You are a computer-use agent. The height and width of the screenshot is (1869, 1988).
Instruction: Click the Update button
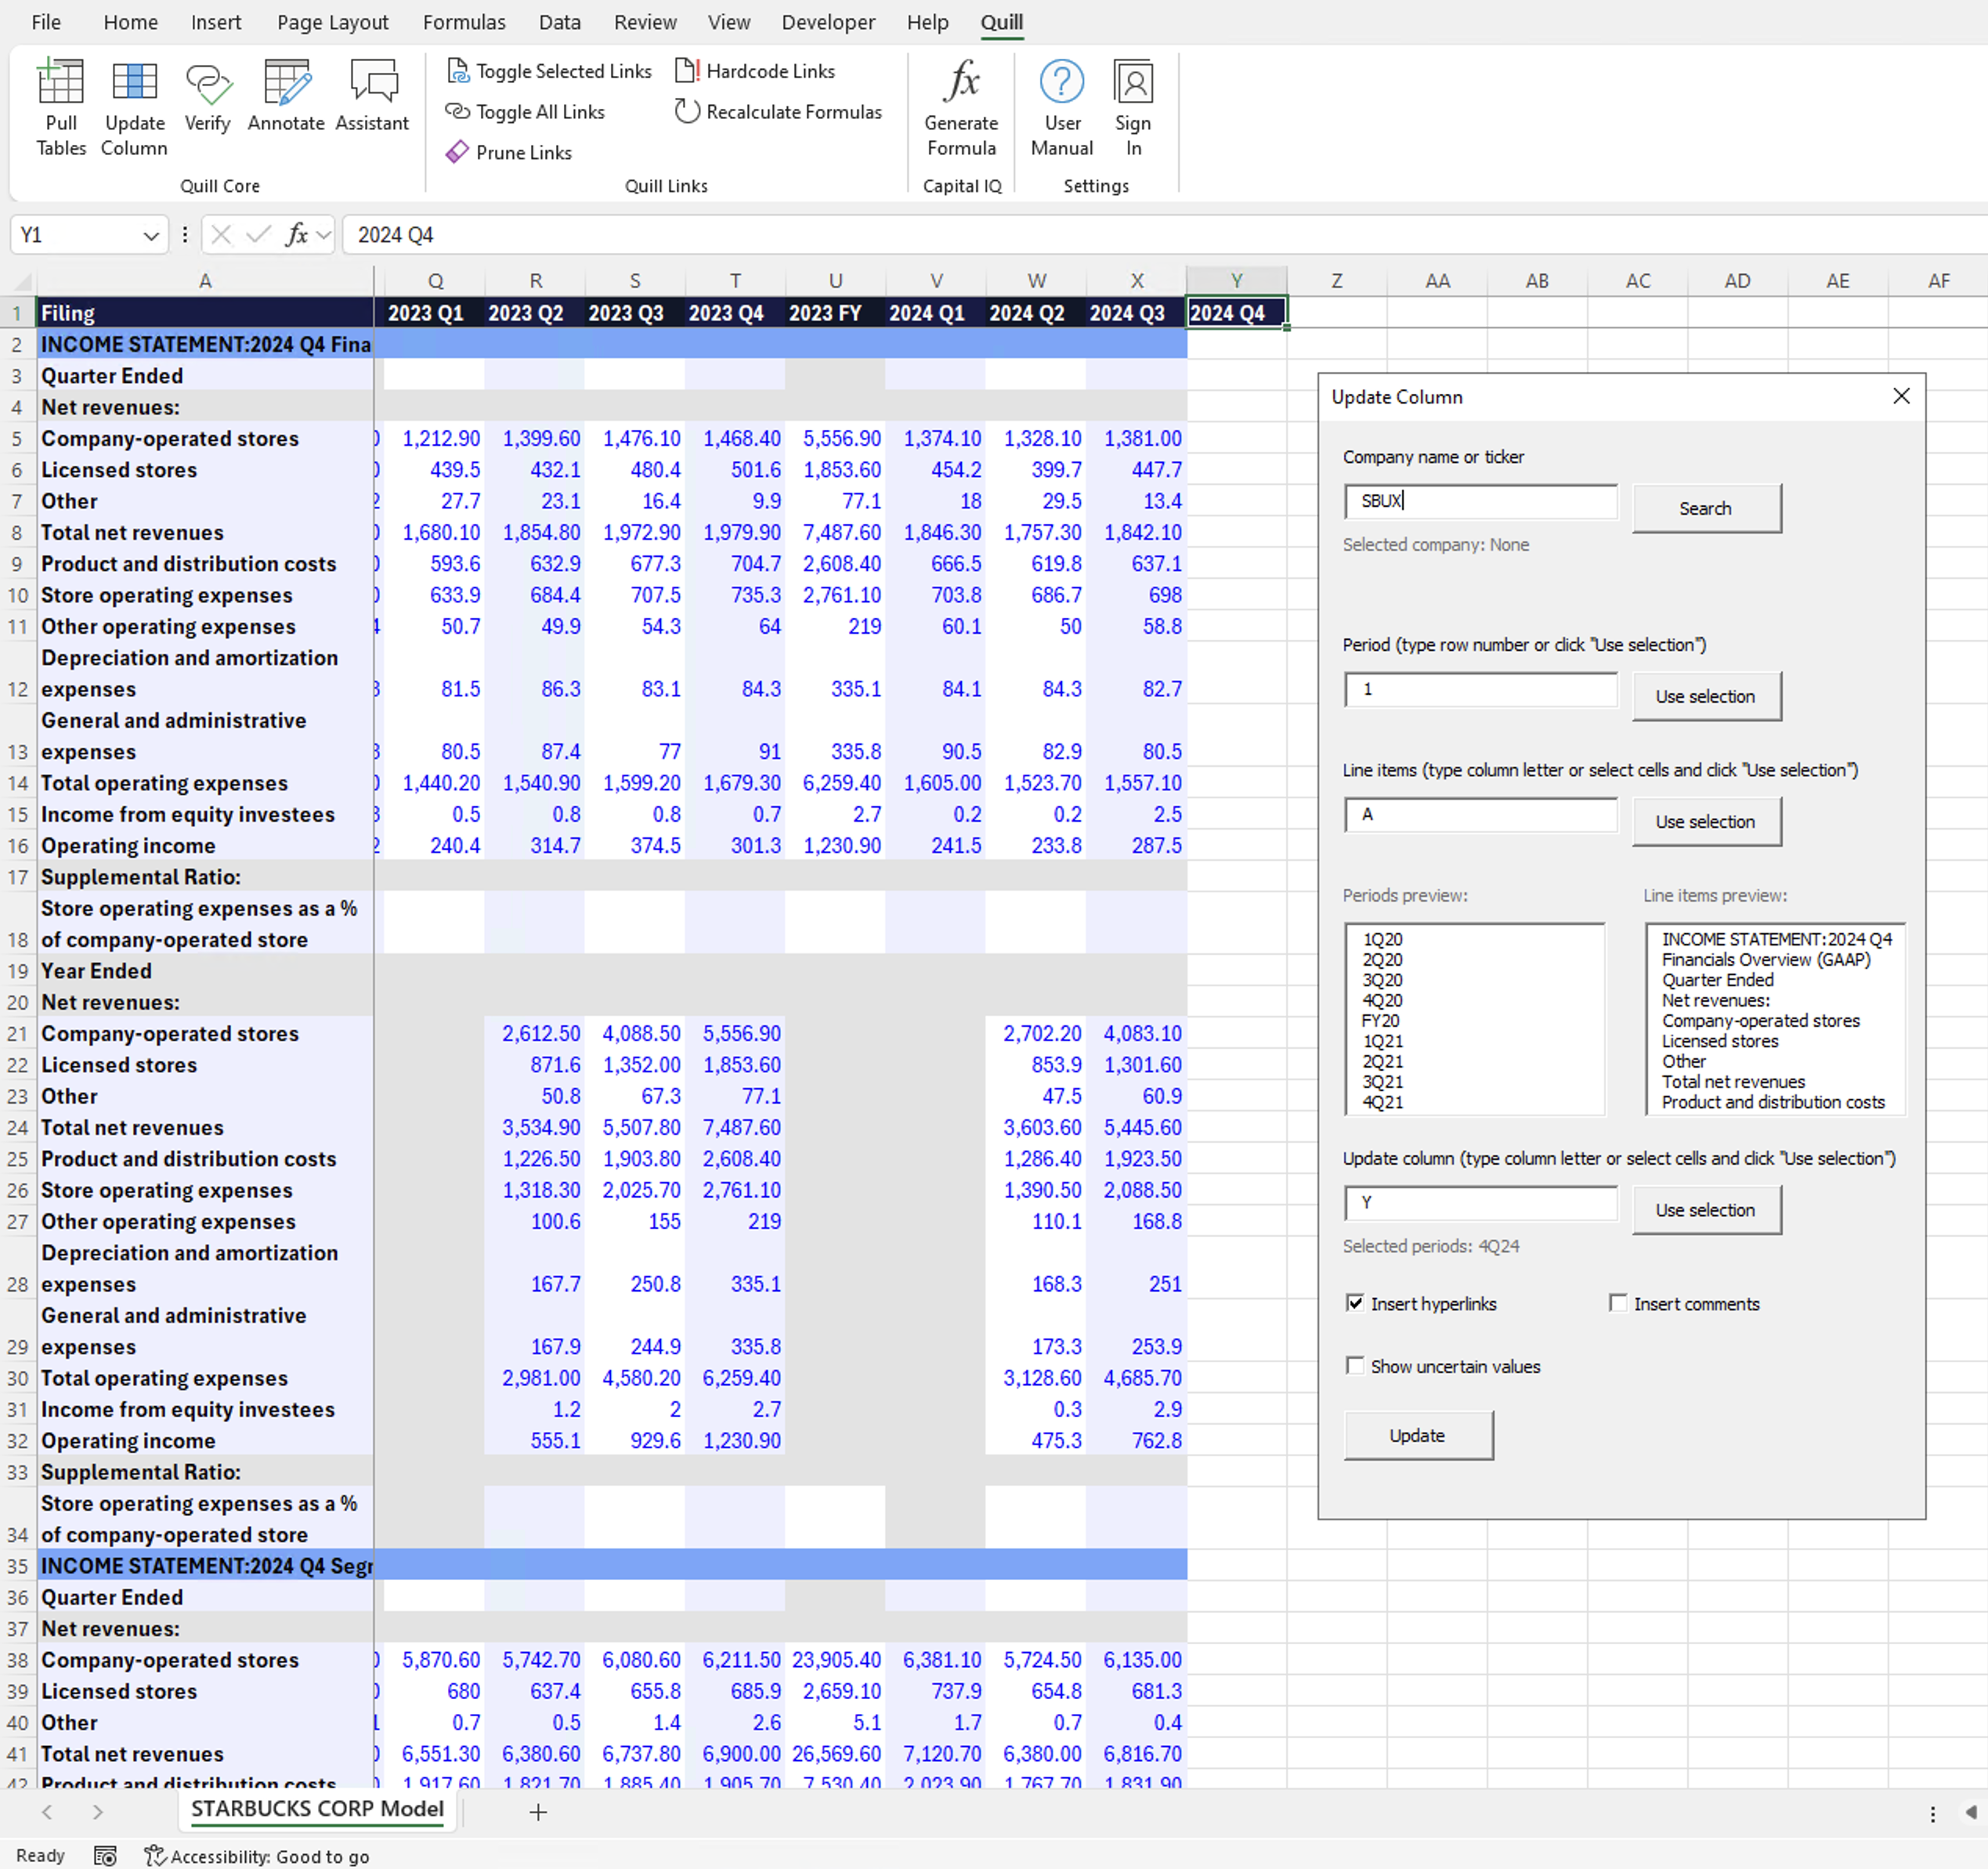(x=1418, y=1435)
